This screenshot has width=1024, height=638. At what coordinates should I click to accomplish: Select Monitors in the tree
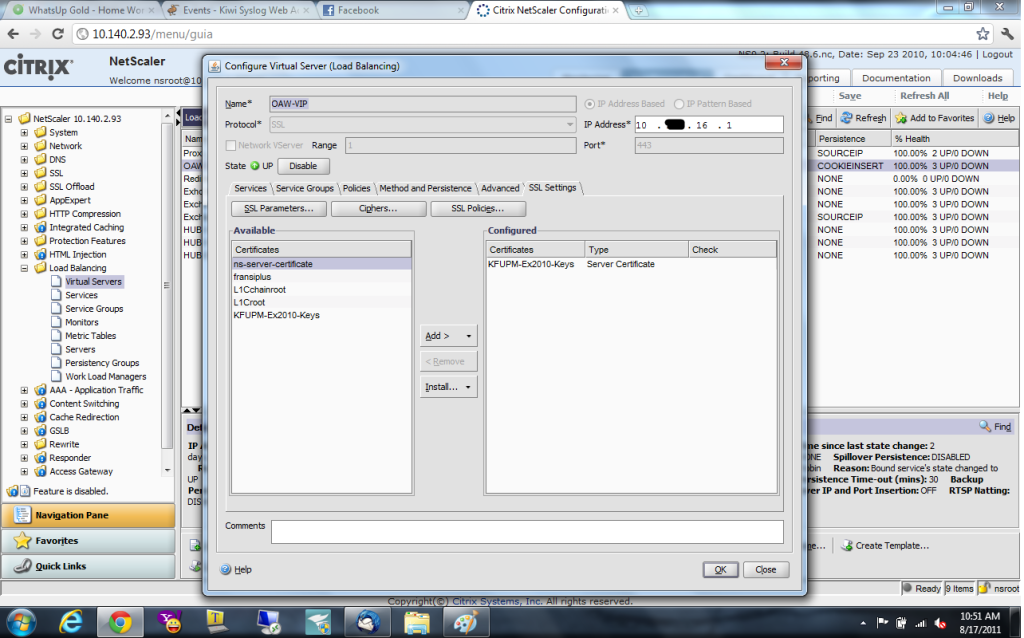[x=82, y=323]
